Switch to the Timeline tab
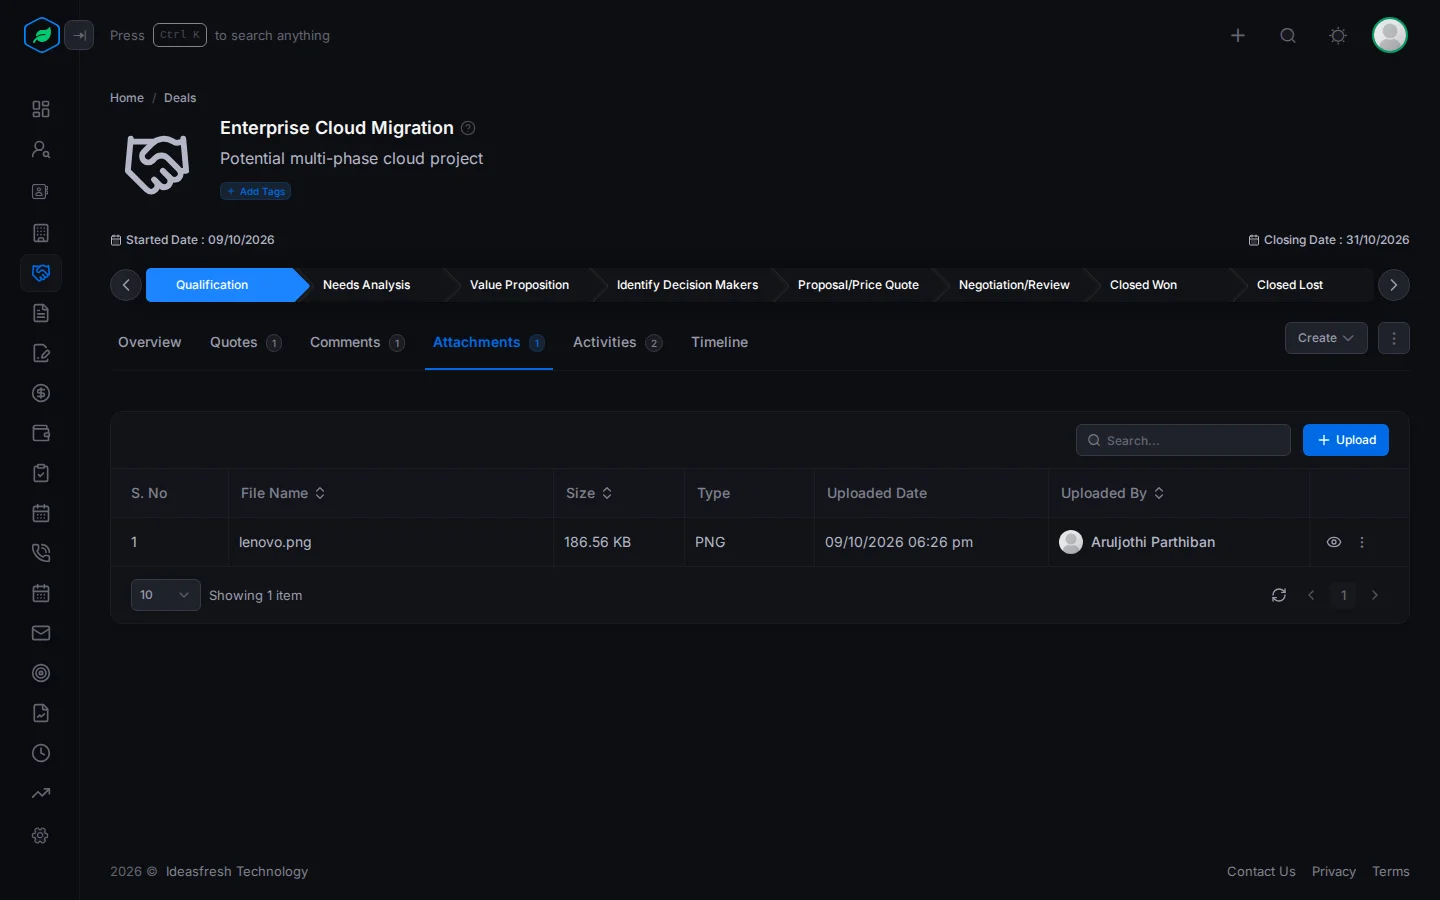Viewport: 1440px width, 900px height. 719,342
